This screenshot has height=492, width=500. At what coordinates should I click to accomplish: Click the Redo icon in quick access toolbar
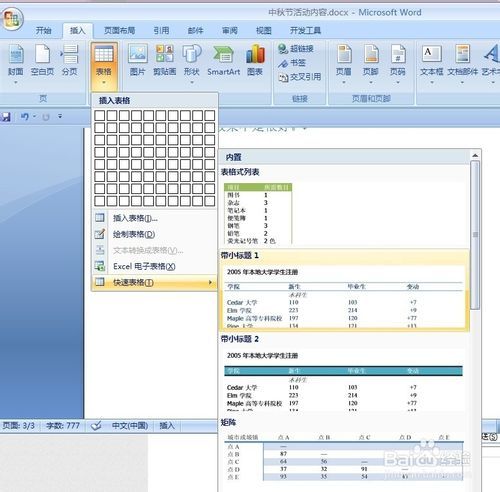[x=46, y=117]
